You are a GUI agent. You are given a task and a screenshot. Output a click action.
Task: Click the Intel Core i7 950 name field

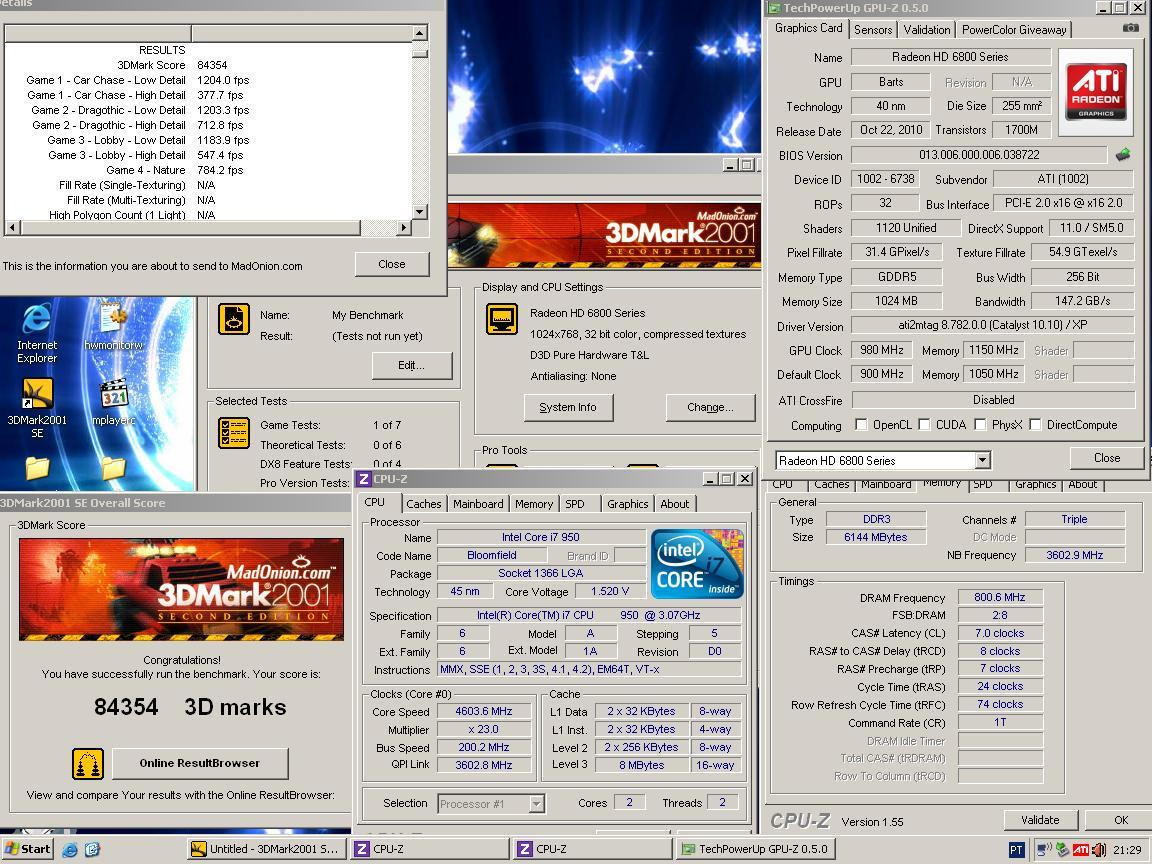[x=541, y=537]
